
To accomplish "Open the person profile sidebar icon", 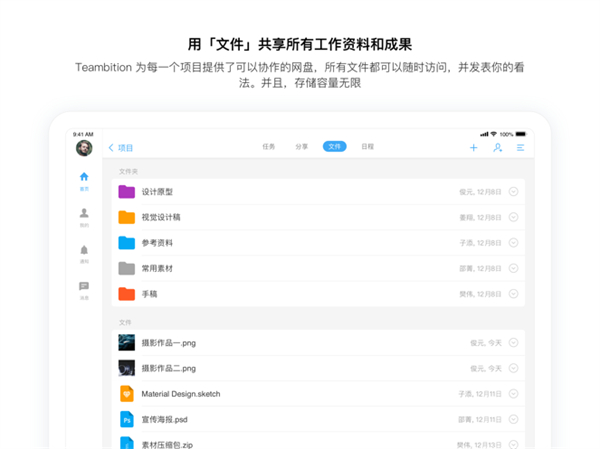I will pyautogui.click(x=84, y=213).
